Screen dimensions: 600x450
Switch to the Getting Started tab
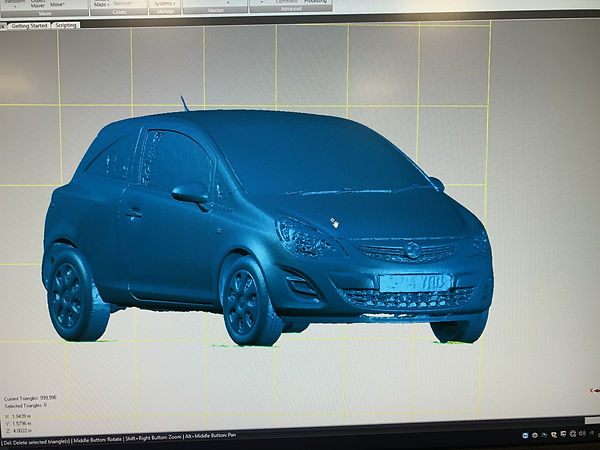pos(29,26)
